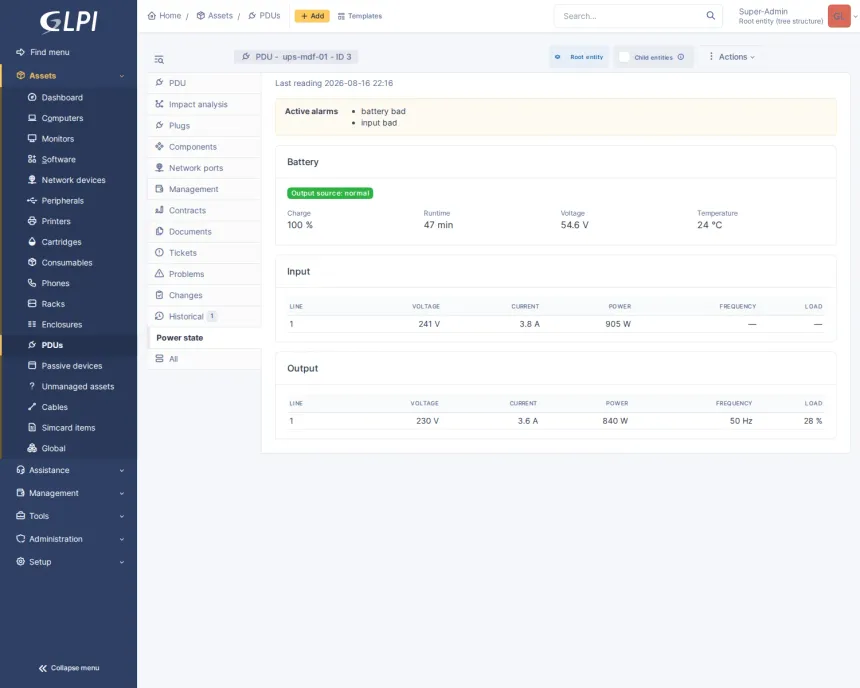
Task: Toggle the list search panel icon
Action: coord(159,59)
